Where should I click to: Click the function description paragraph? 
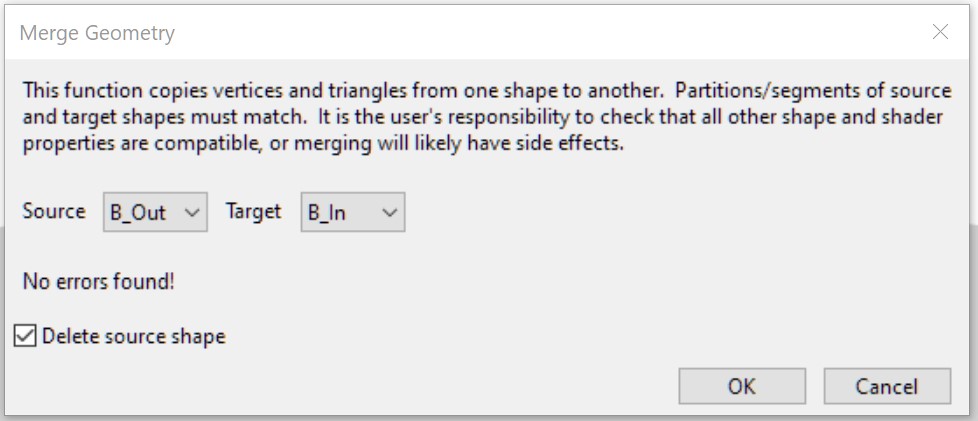tap(487, 115)
